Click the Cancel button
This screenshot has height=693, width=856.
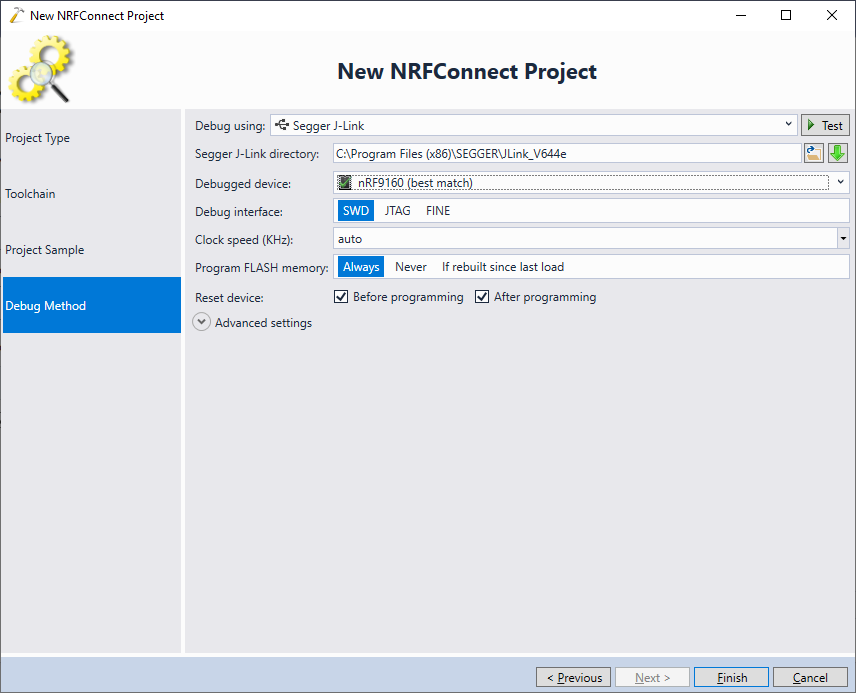pos(810,678)
